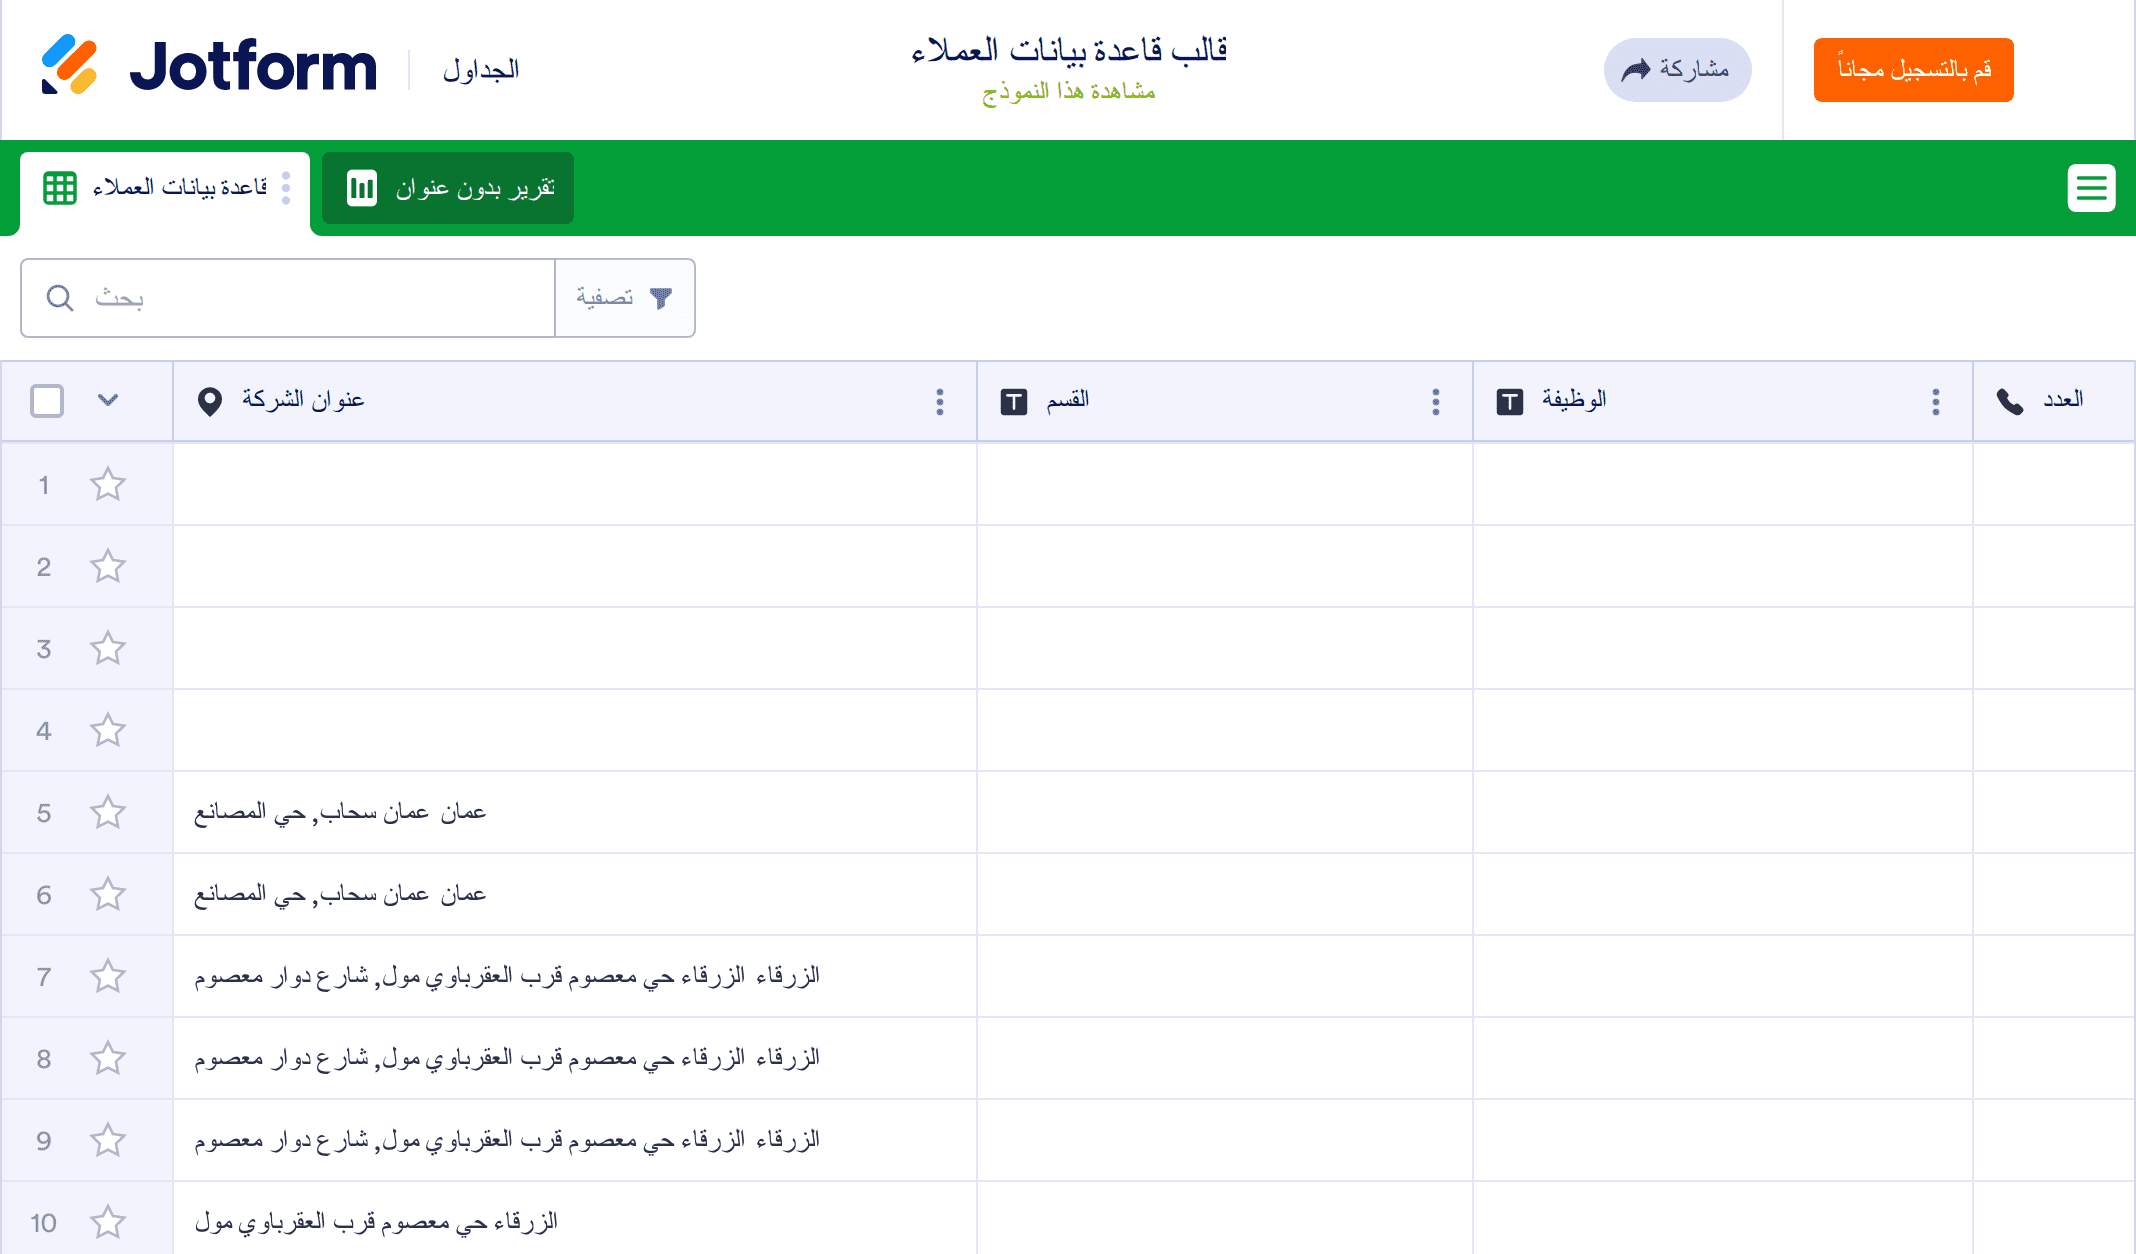Open the تصفية filter dropdown

[x=605, y=298]
